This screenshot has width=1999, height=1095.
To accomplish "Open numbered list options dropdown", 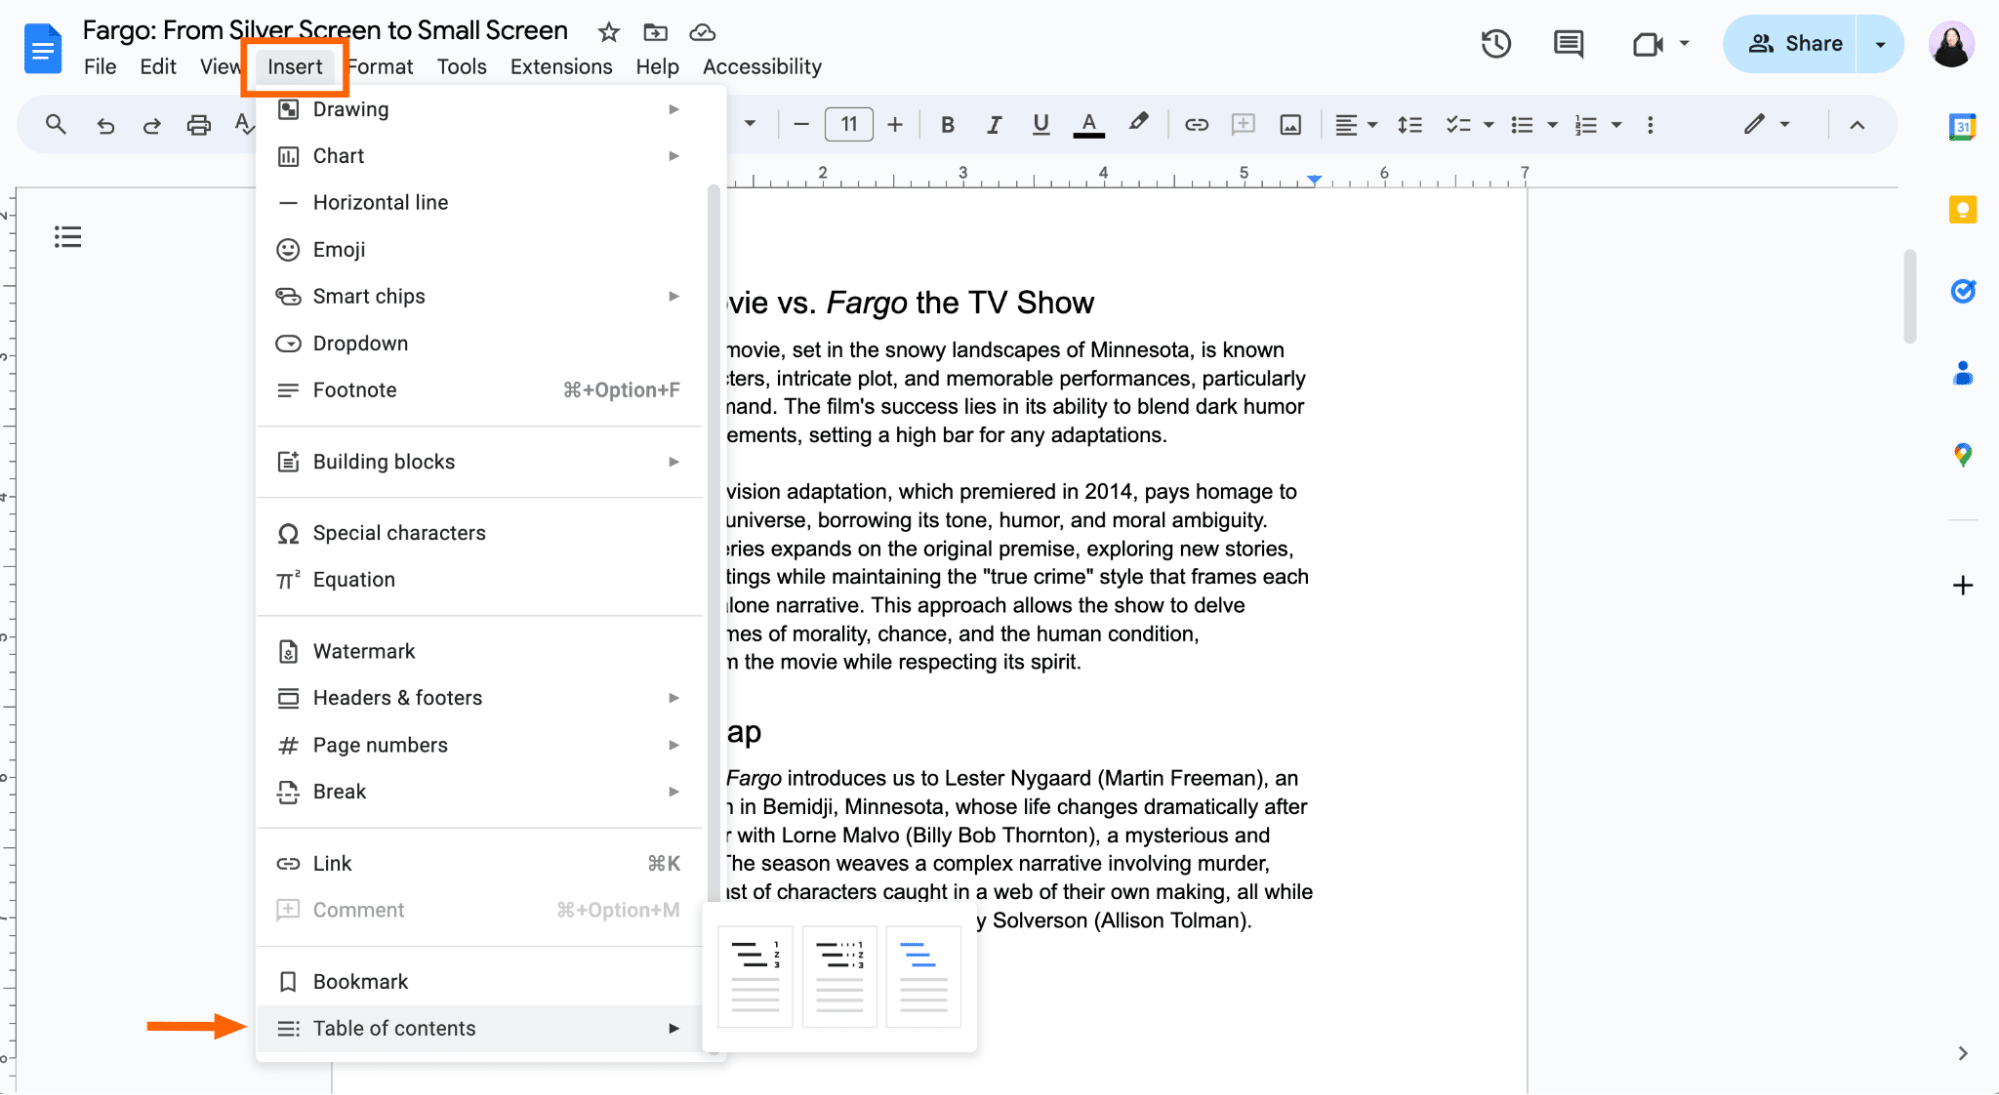I will 1617,125.
